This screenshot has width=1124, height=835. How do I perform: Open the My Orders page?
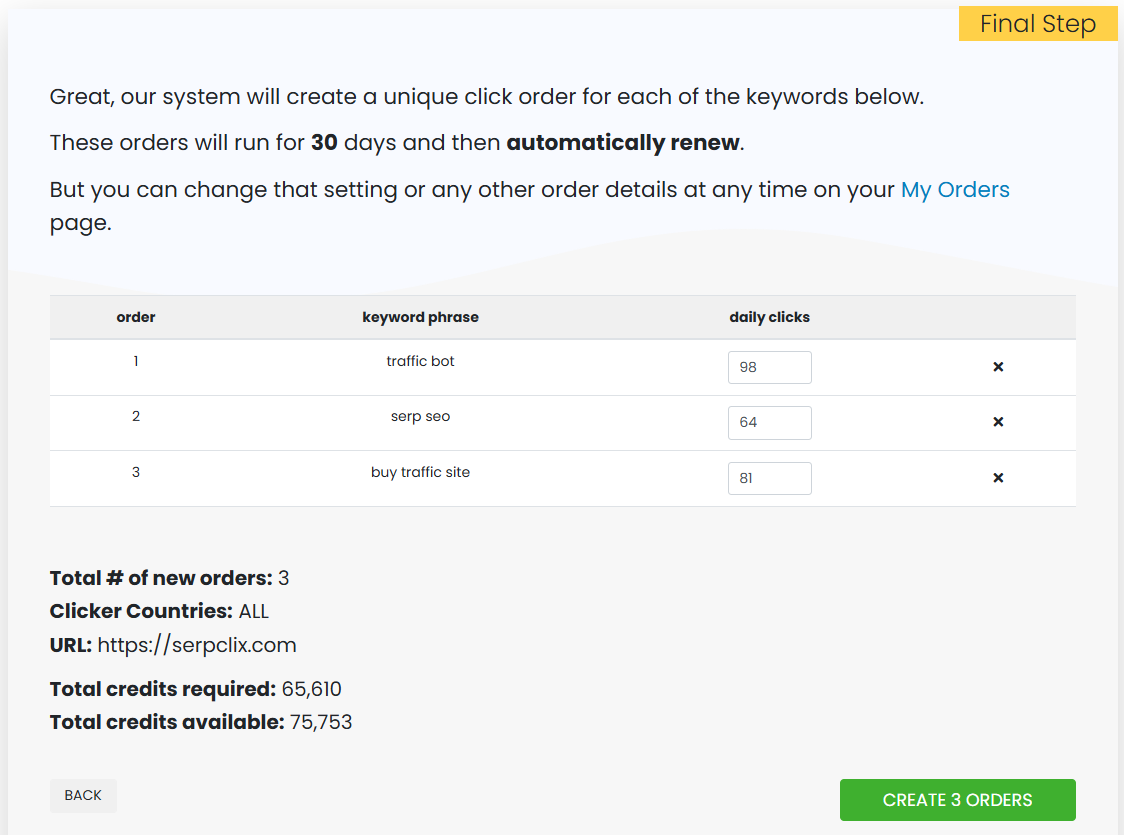[955, 189]
